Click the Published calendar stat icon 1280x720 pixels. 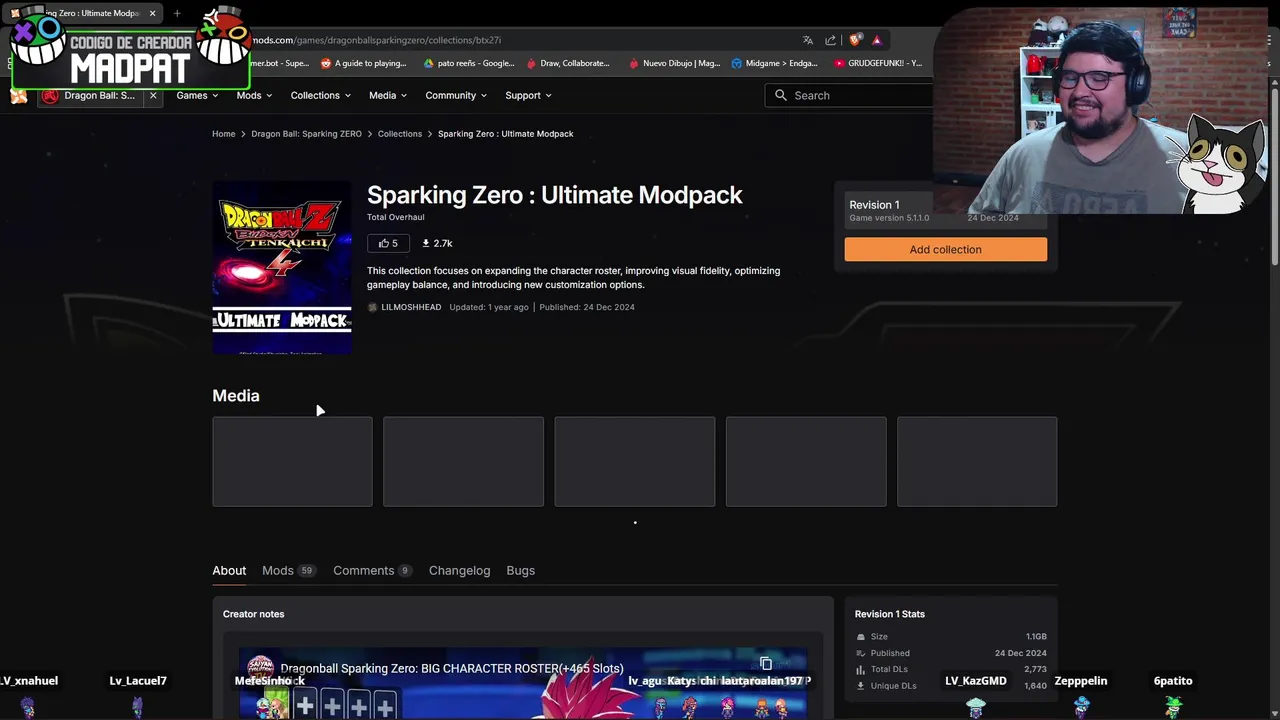pyautogui.click(x=860, y=653)
